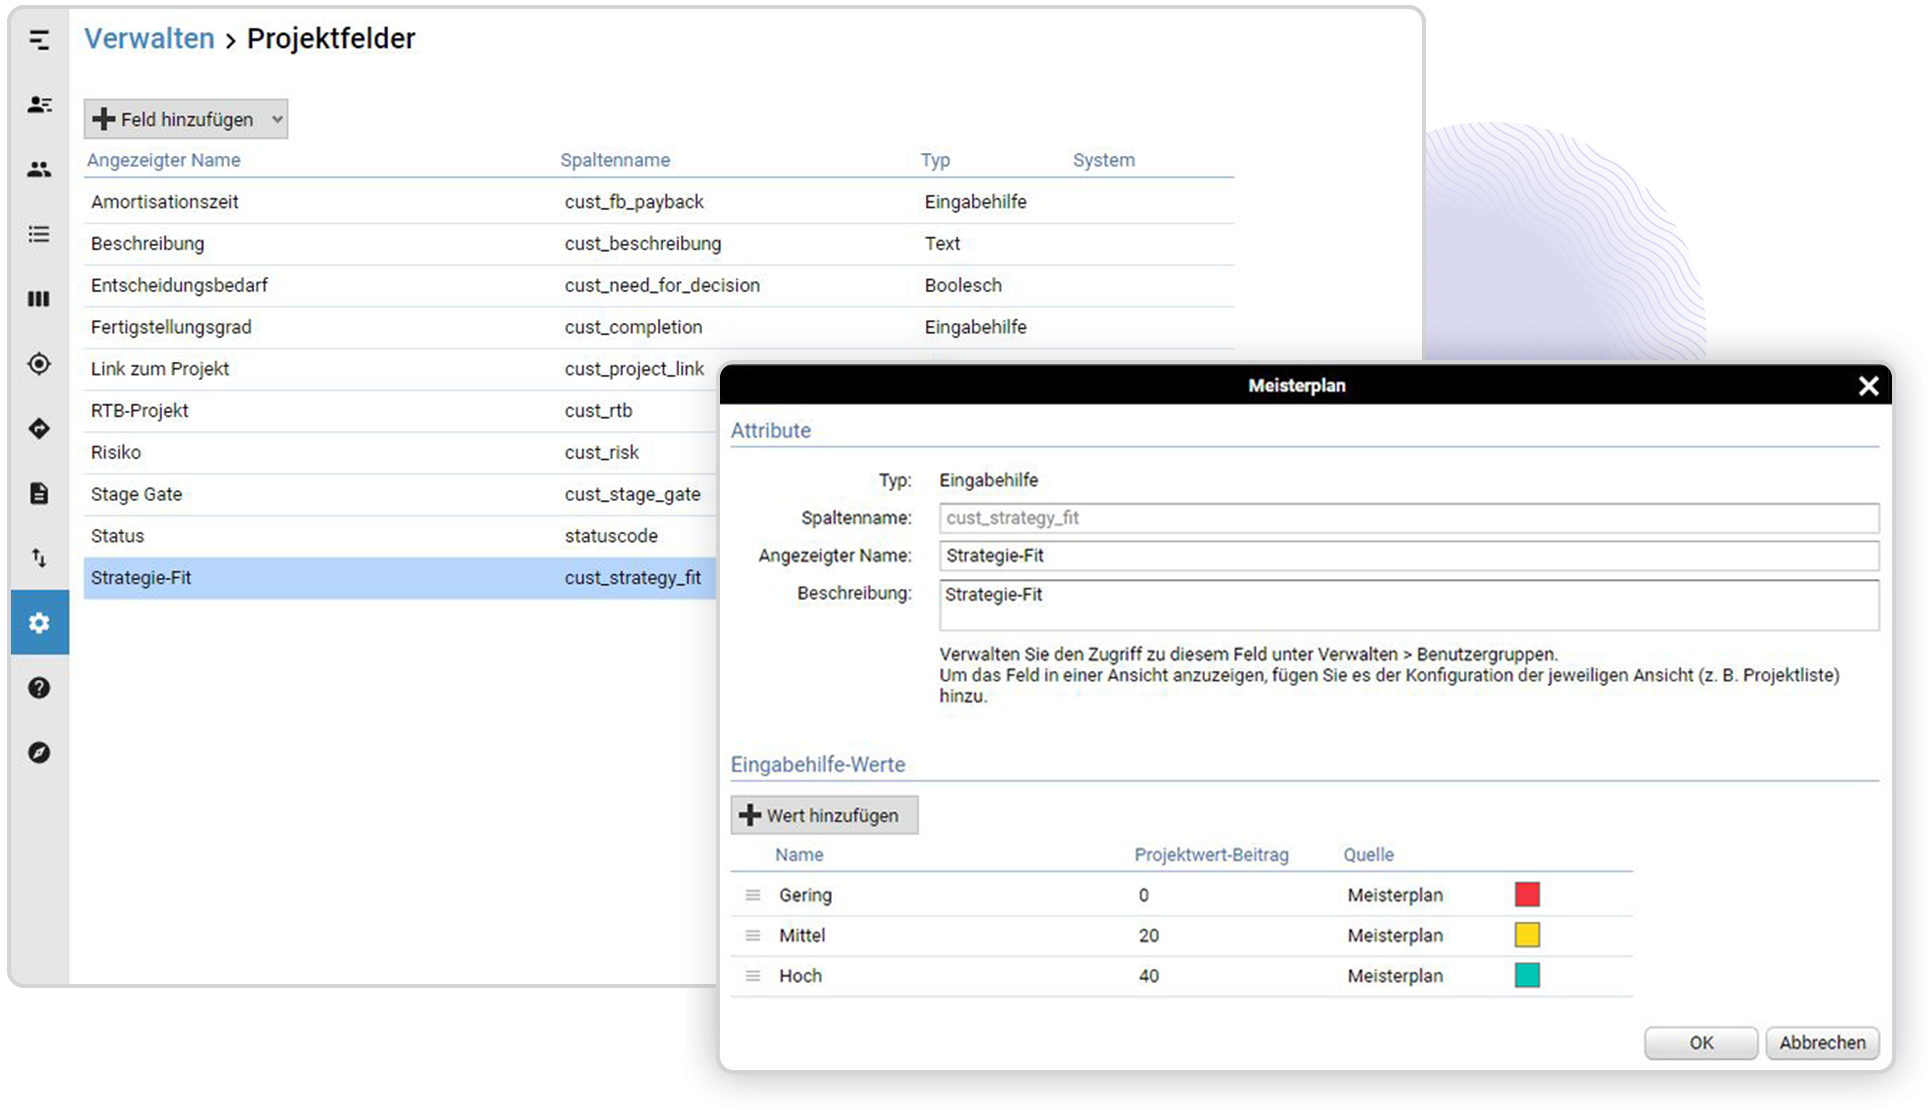This screenshot has width=1928, height=1110.
Task: Select the Amortisationszeit row
Action: click(659, 202)
